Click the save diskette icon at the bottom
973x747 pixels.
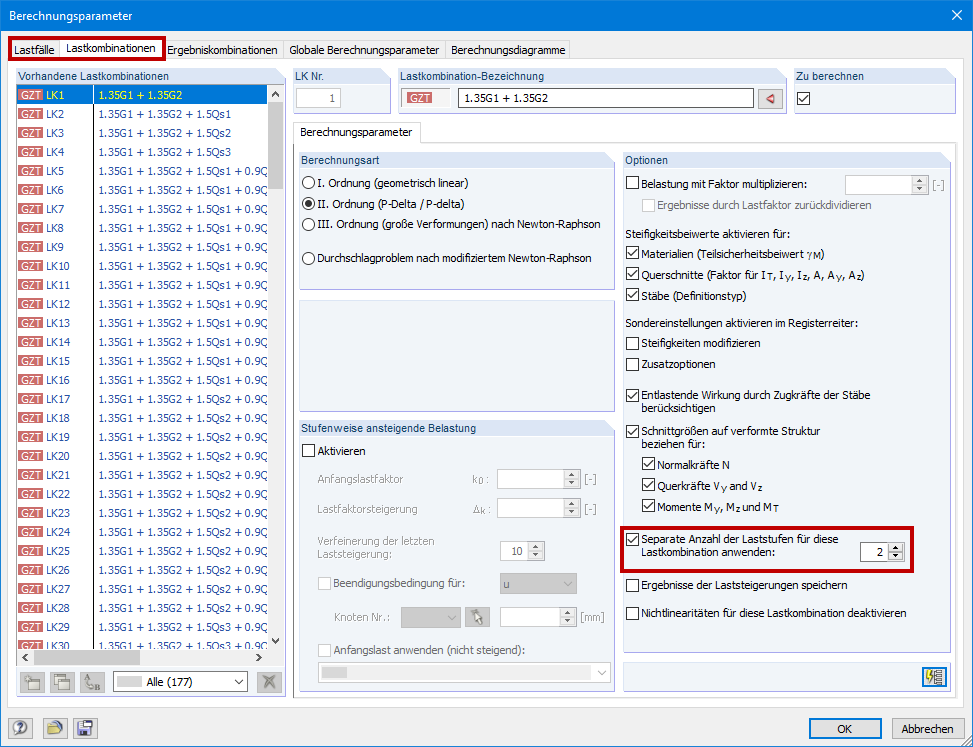coord(85,728)
